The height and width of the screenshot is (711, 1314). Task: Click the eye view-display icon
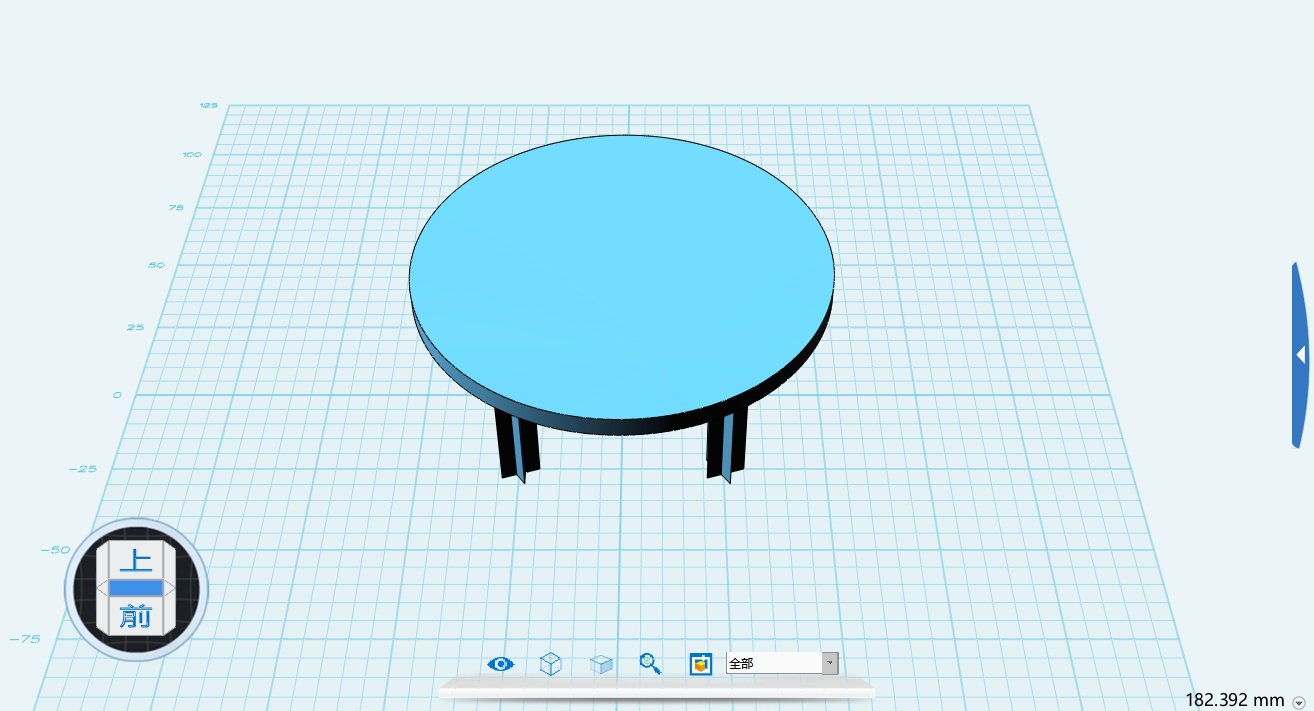500,664
